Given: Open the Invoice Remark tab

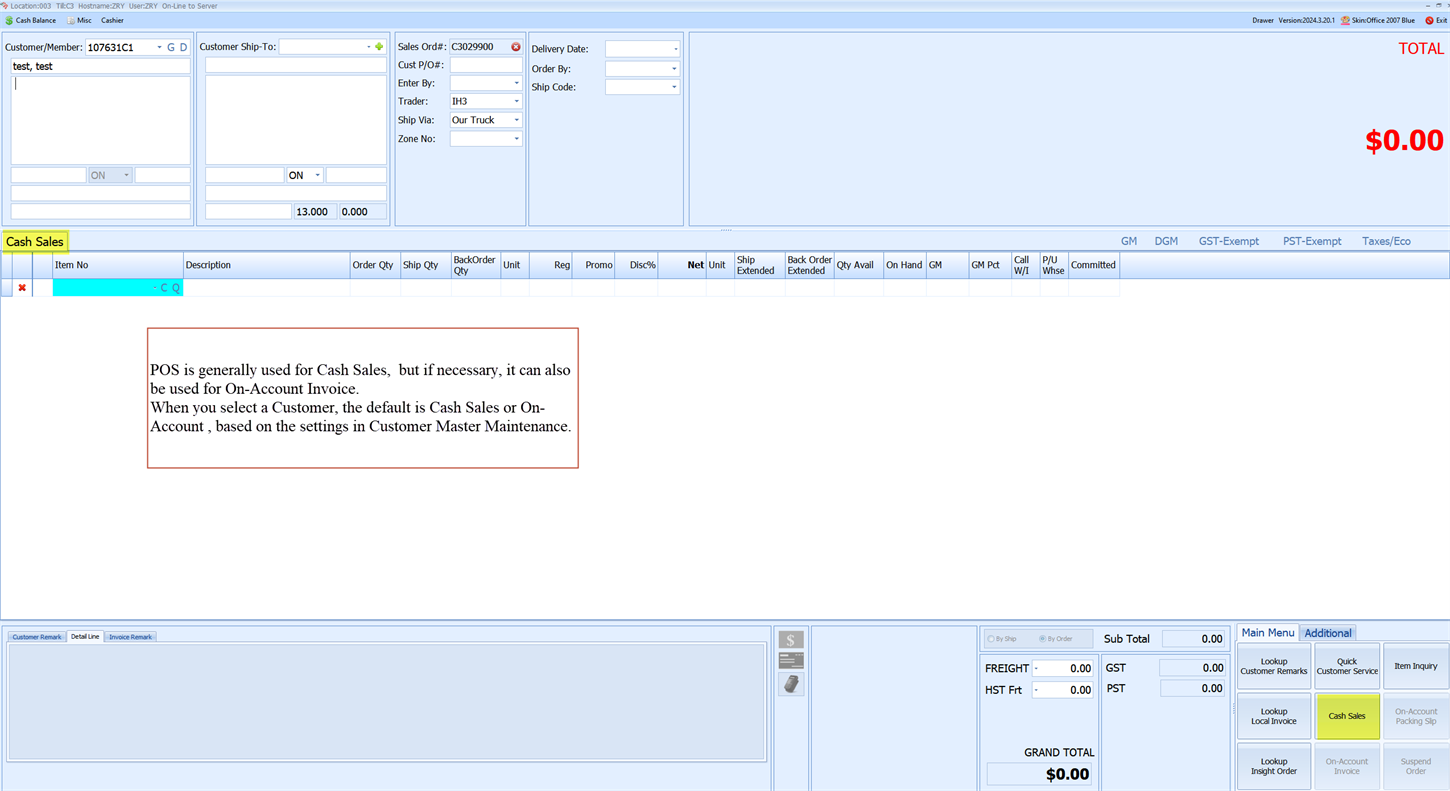Looking at the screenshot, I should [x=130, y=637].
